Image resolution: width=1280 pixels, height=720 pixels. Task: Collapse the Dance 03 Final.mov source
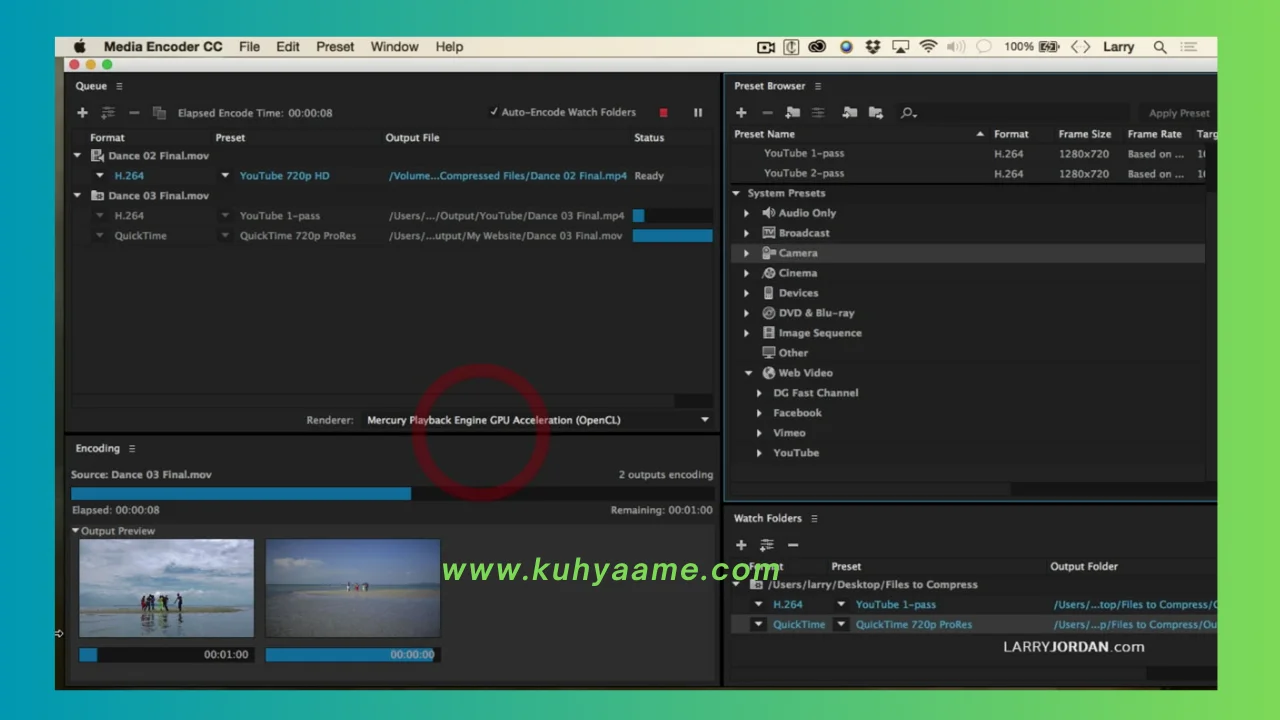(78, 196)
